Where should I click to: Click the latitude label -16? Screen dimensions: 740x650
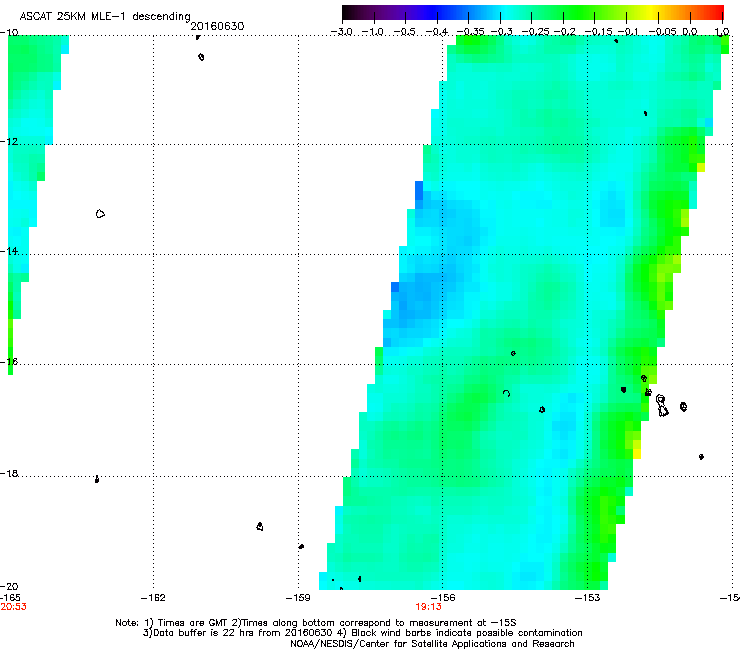(9, 362)
